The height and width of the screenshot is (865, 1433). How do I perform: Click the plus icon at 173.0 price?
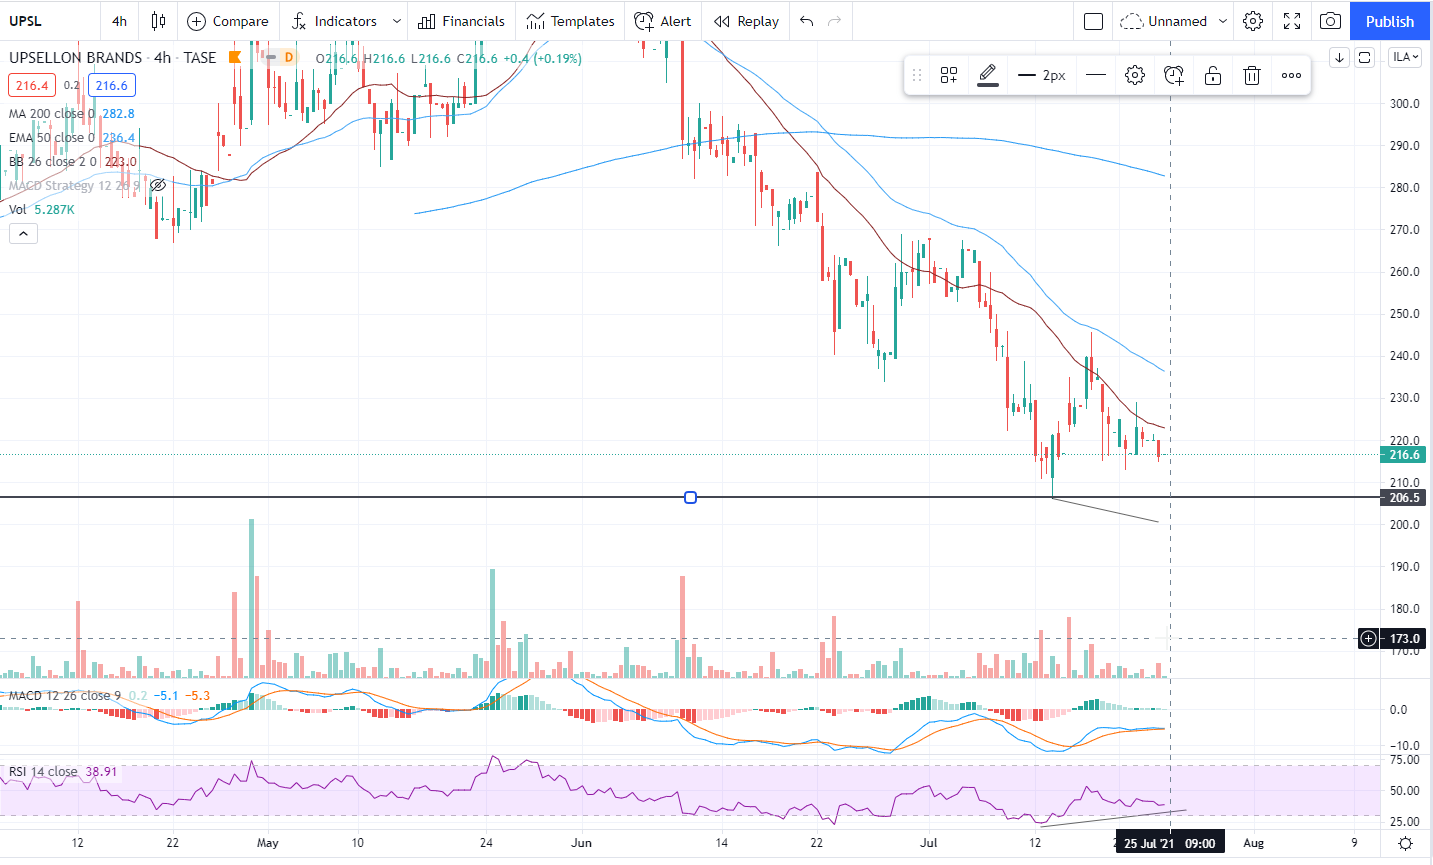click(x=1369, y=638)
